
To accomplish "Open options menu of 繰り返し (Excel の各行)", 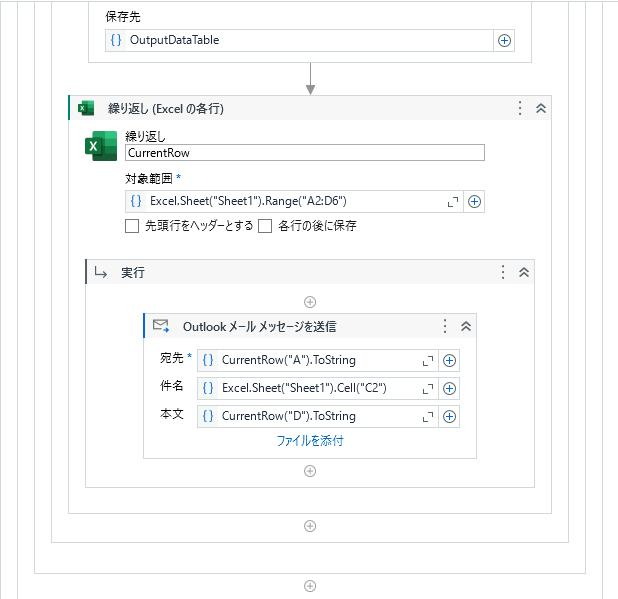I will click(520, 108).
